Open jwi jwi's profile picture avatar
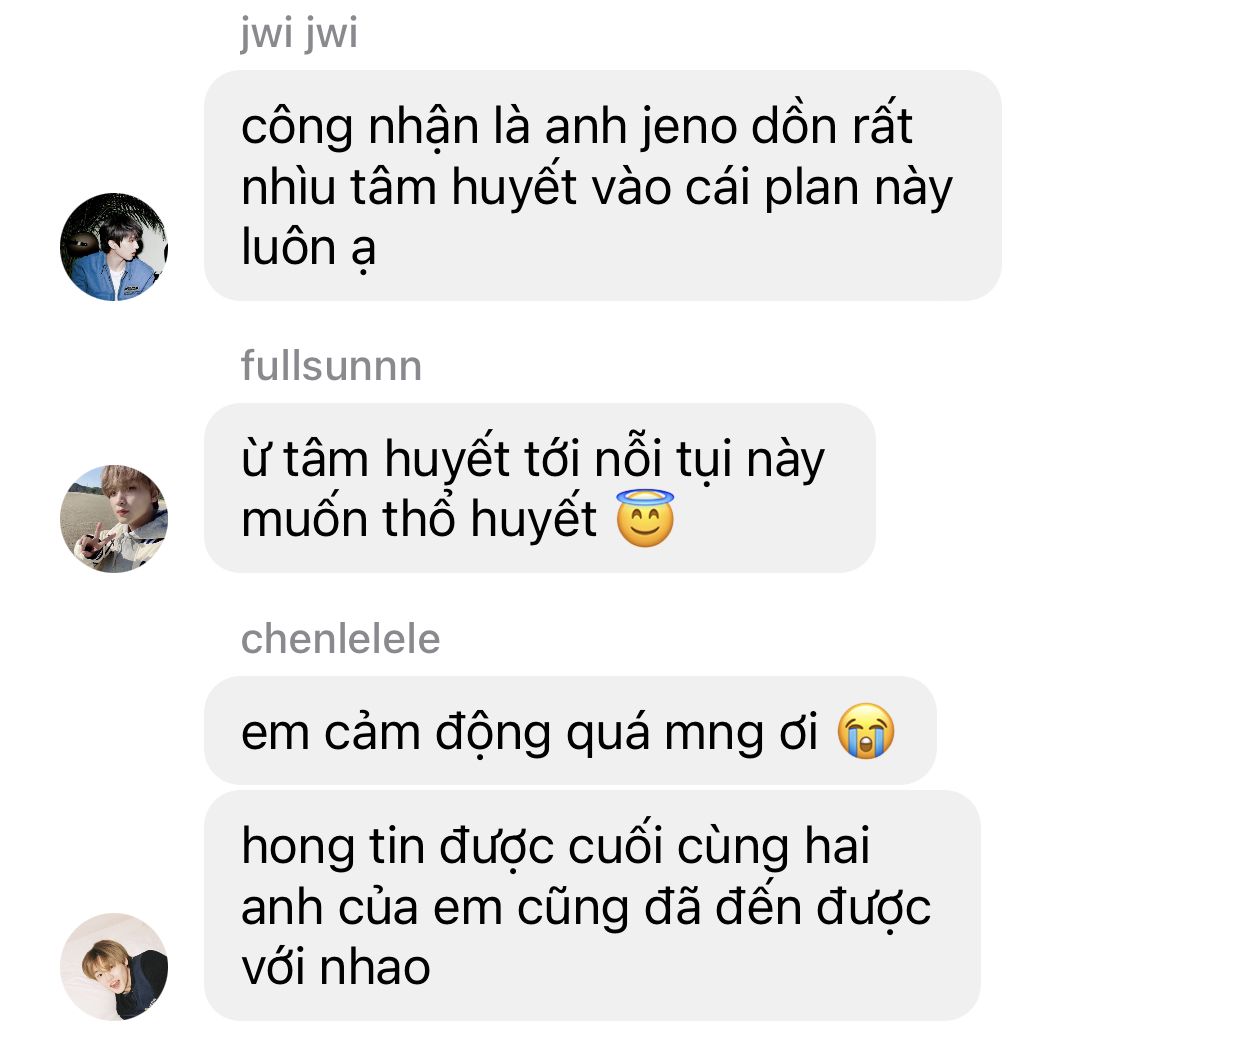The image size is (1242, 1045). click(114, 247)
